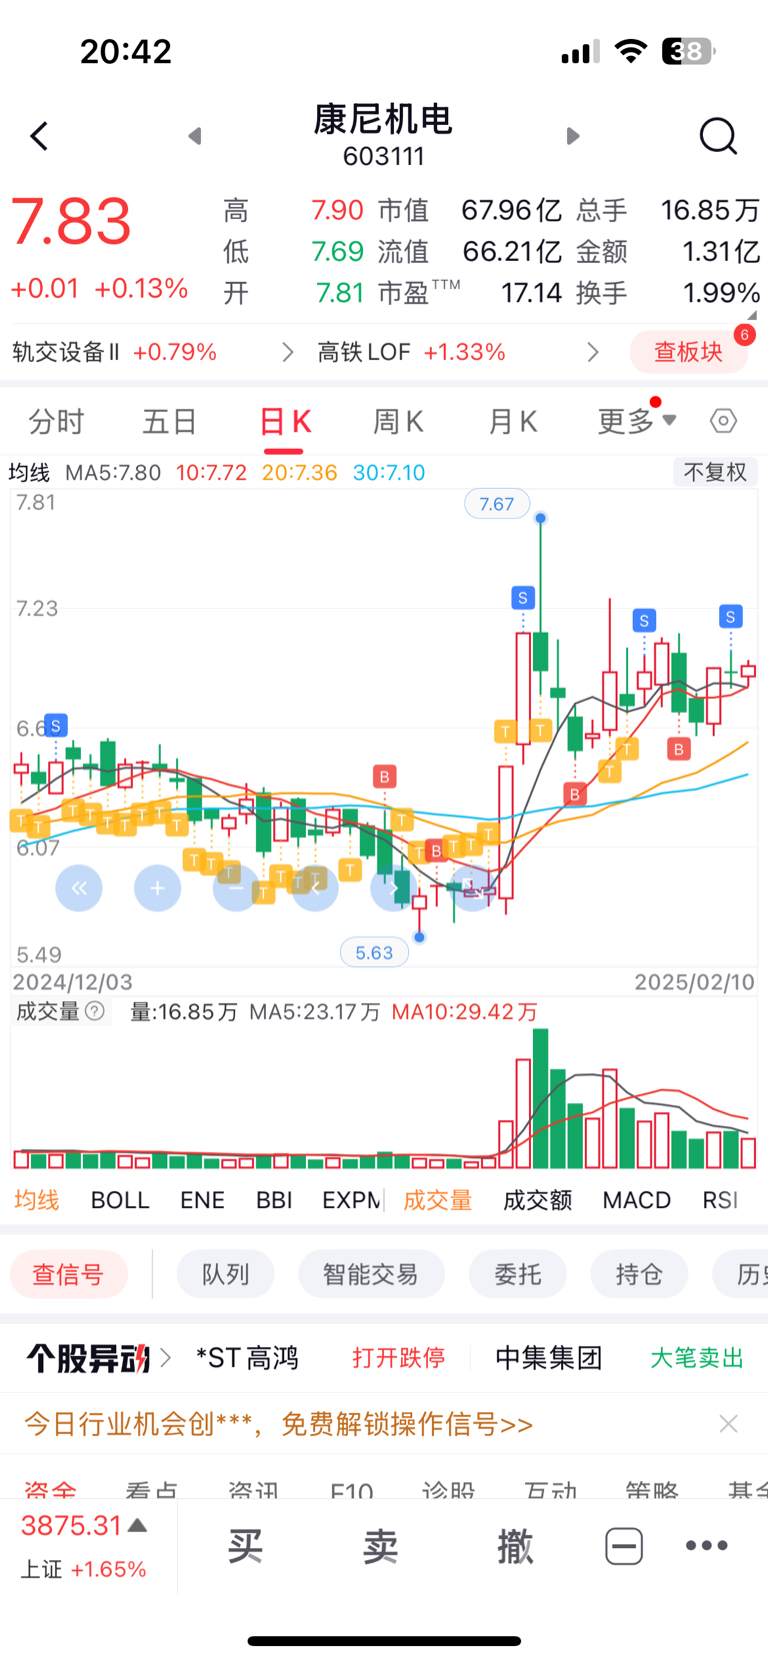
Task: Tap the 7.67 high price label
Action: click(x=496, y=504)
